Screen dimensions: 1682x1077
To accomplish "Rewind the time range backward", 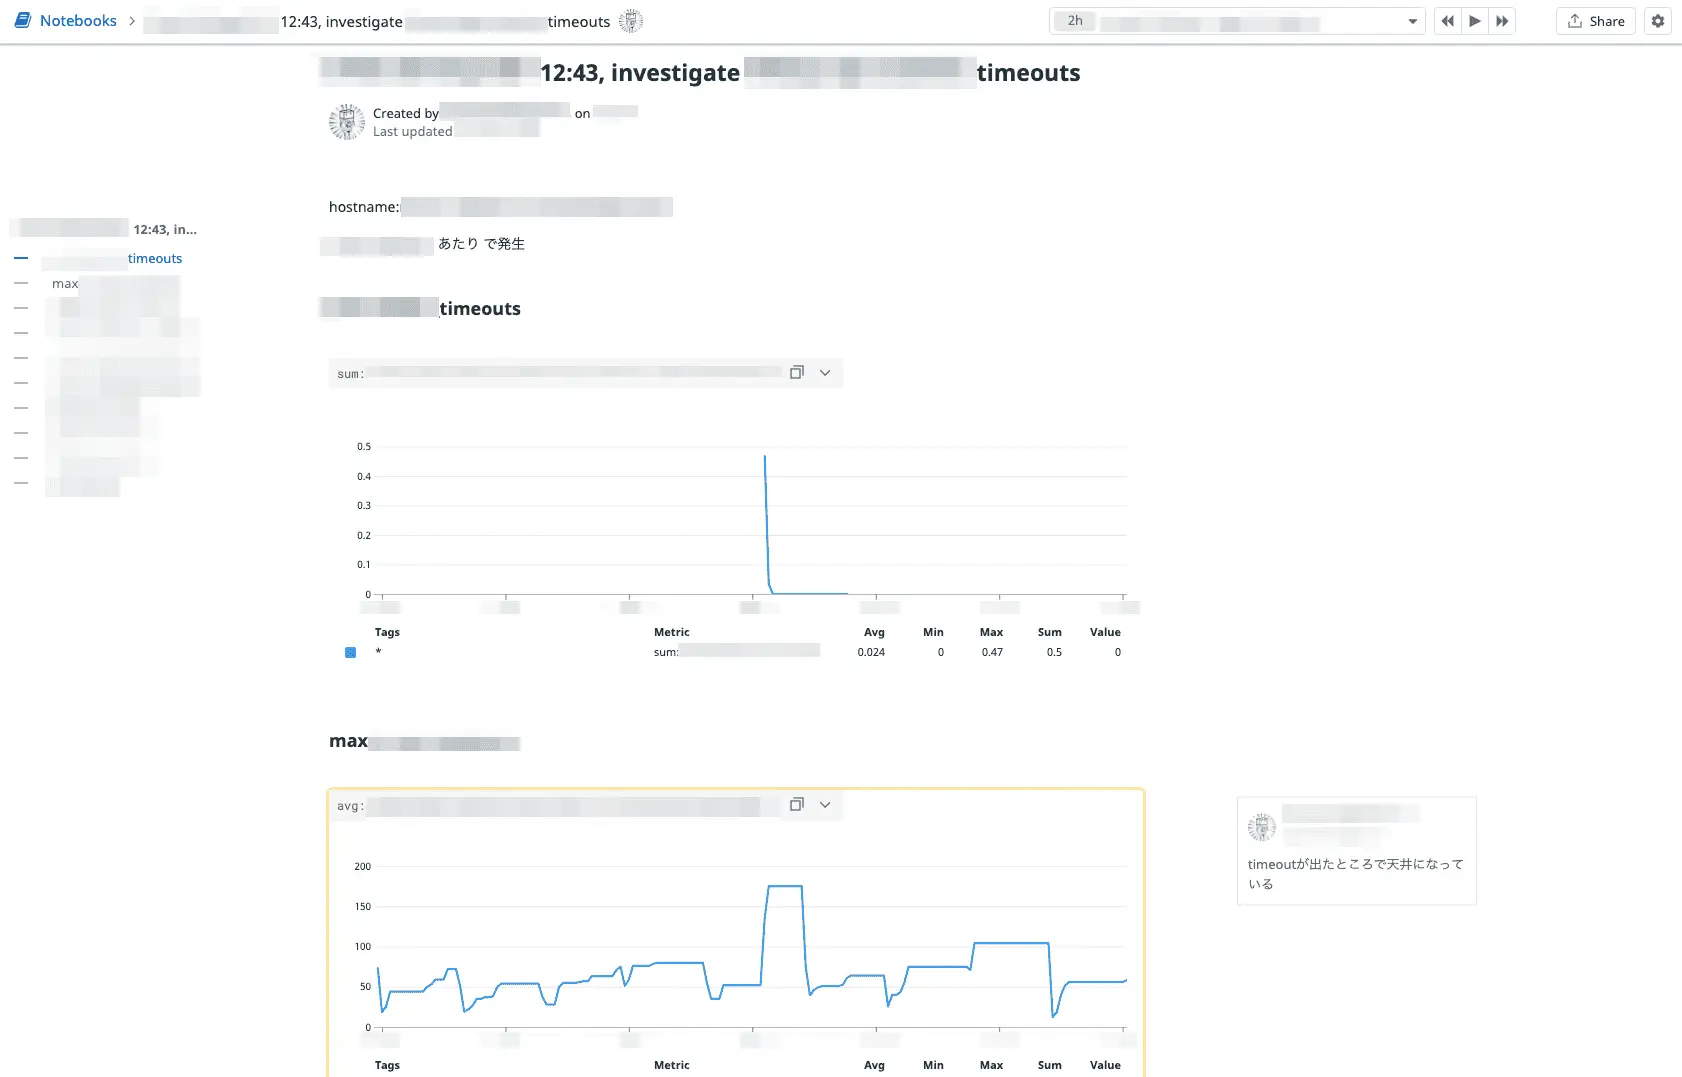I will tap(1447, 21).
